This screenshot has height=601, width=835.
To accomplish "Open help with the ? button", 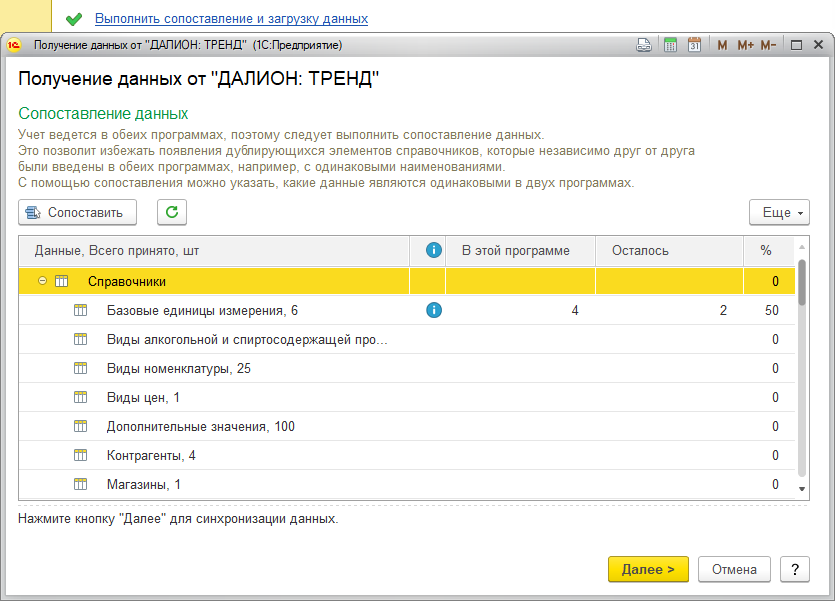I will coord(795,570).
